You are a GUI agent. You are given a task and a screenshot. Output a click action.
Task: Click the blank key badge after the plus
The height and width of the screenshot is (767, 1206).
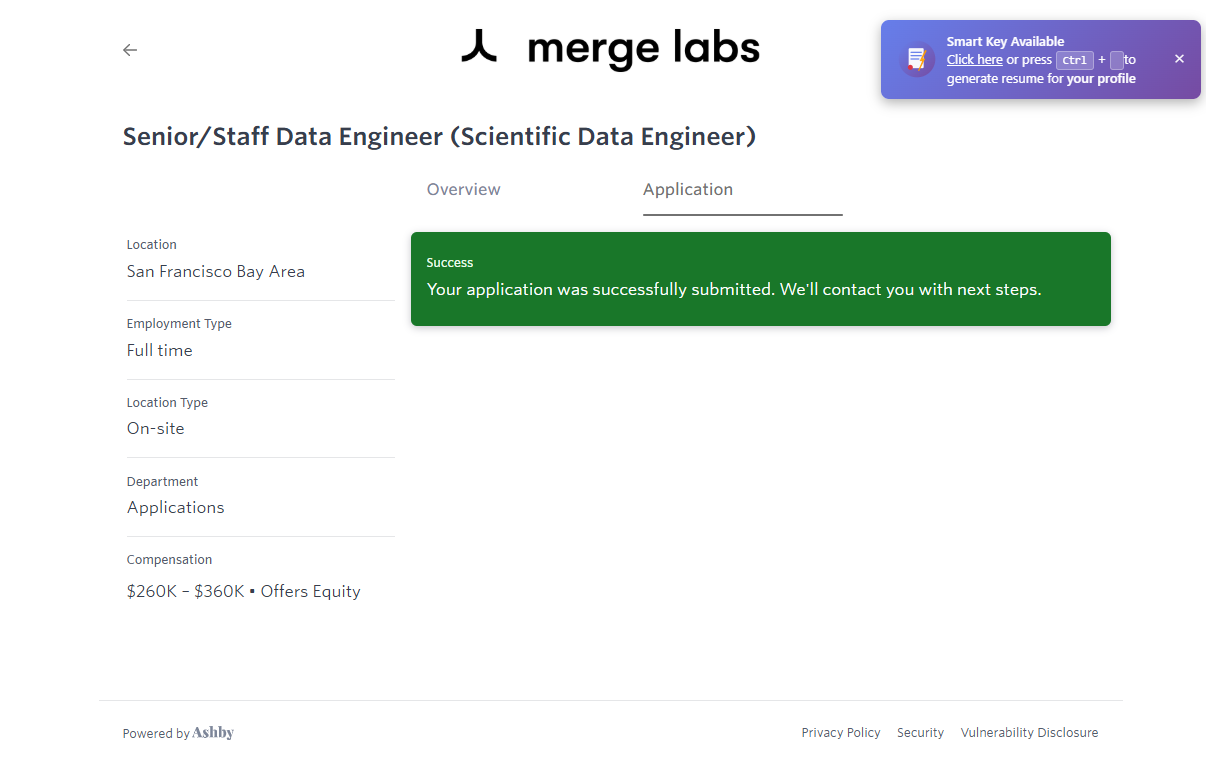click(x=1117, y=60)
